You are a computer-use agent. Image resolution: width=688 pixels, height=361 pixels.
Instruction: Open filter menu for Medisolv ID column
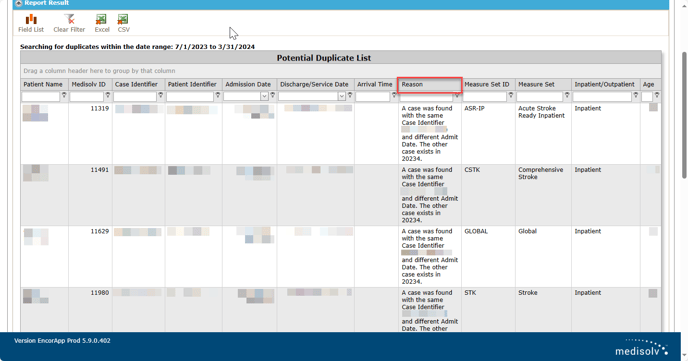coord(108,96)
